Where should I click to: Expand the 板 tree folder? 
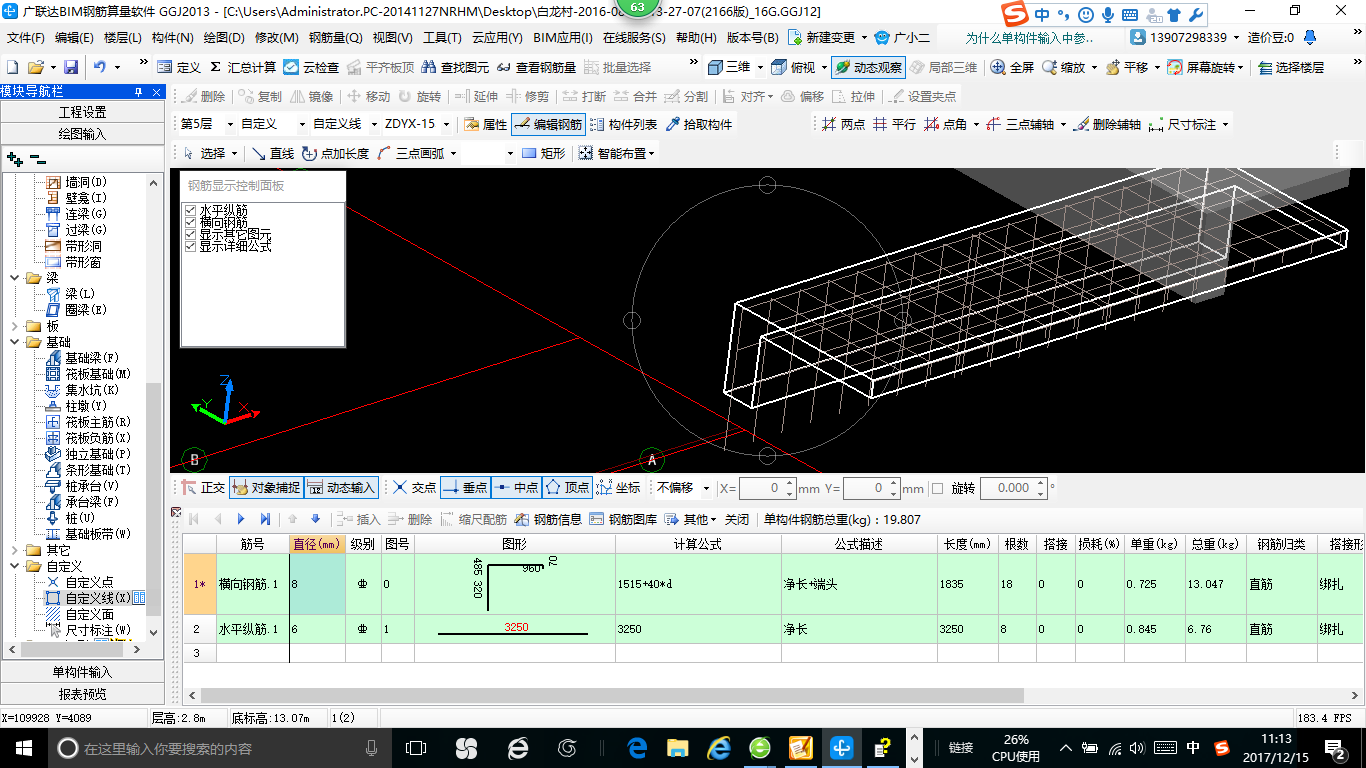(x=14, y=326)
